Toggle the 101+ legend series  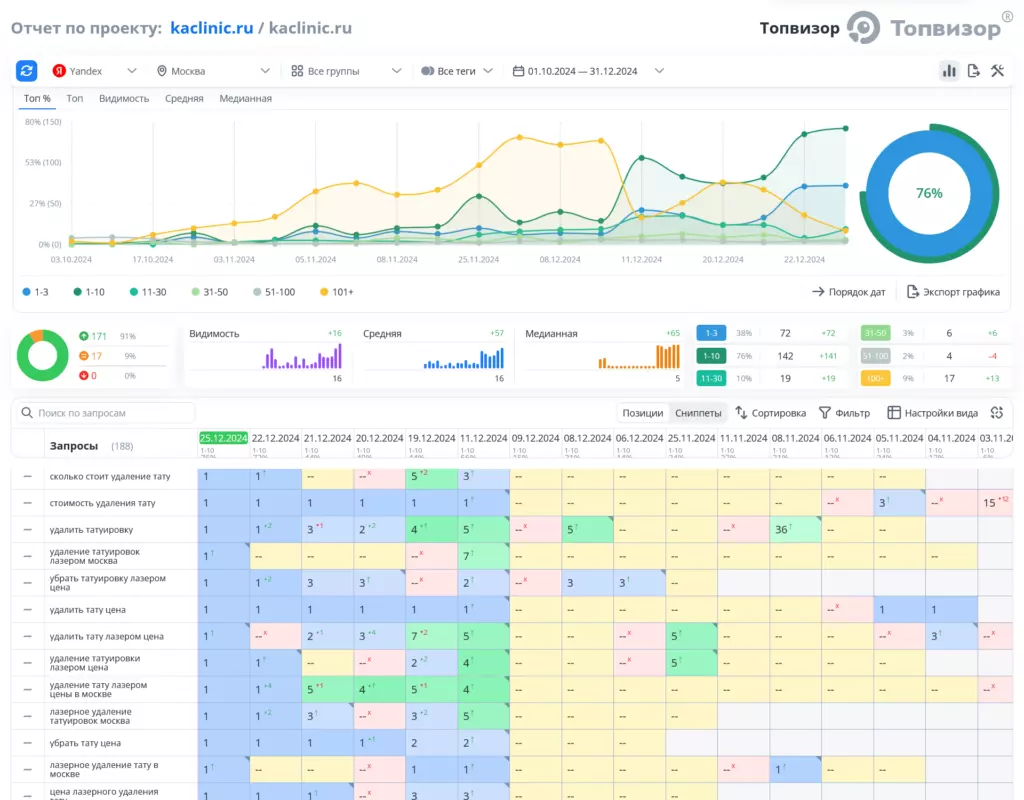(x=336, y=292)
